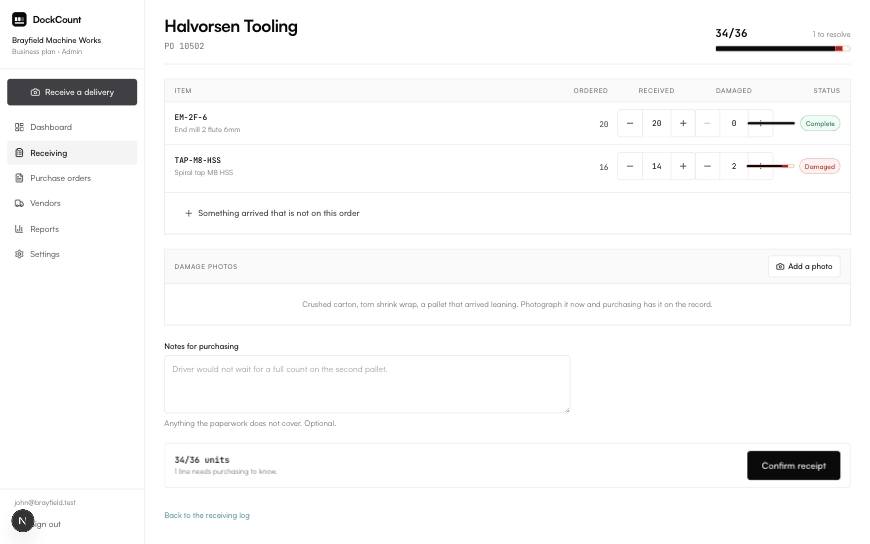Click the Dashboard grid icon
This screenshot has width=870, height=544.
(x=19, y=127)
